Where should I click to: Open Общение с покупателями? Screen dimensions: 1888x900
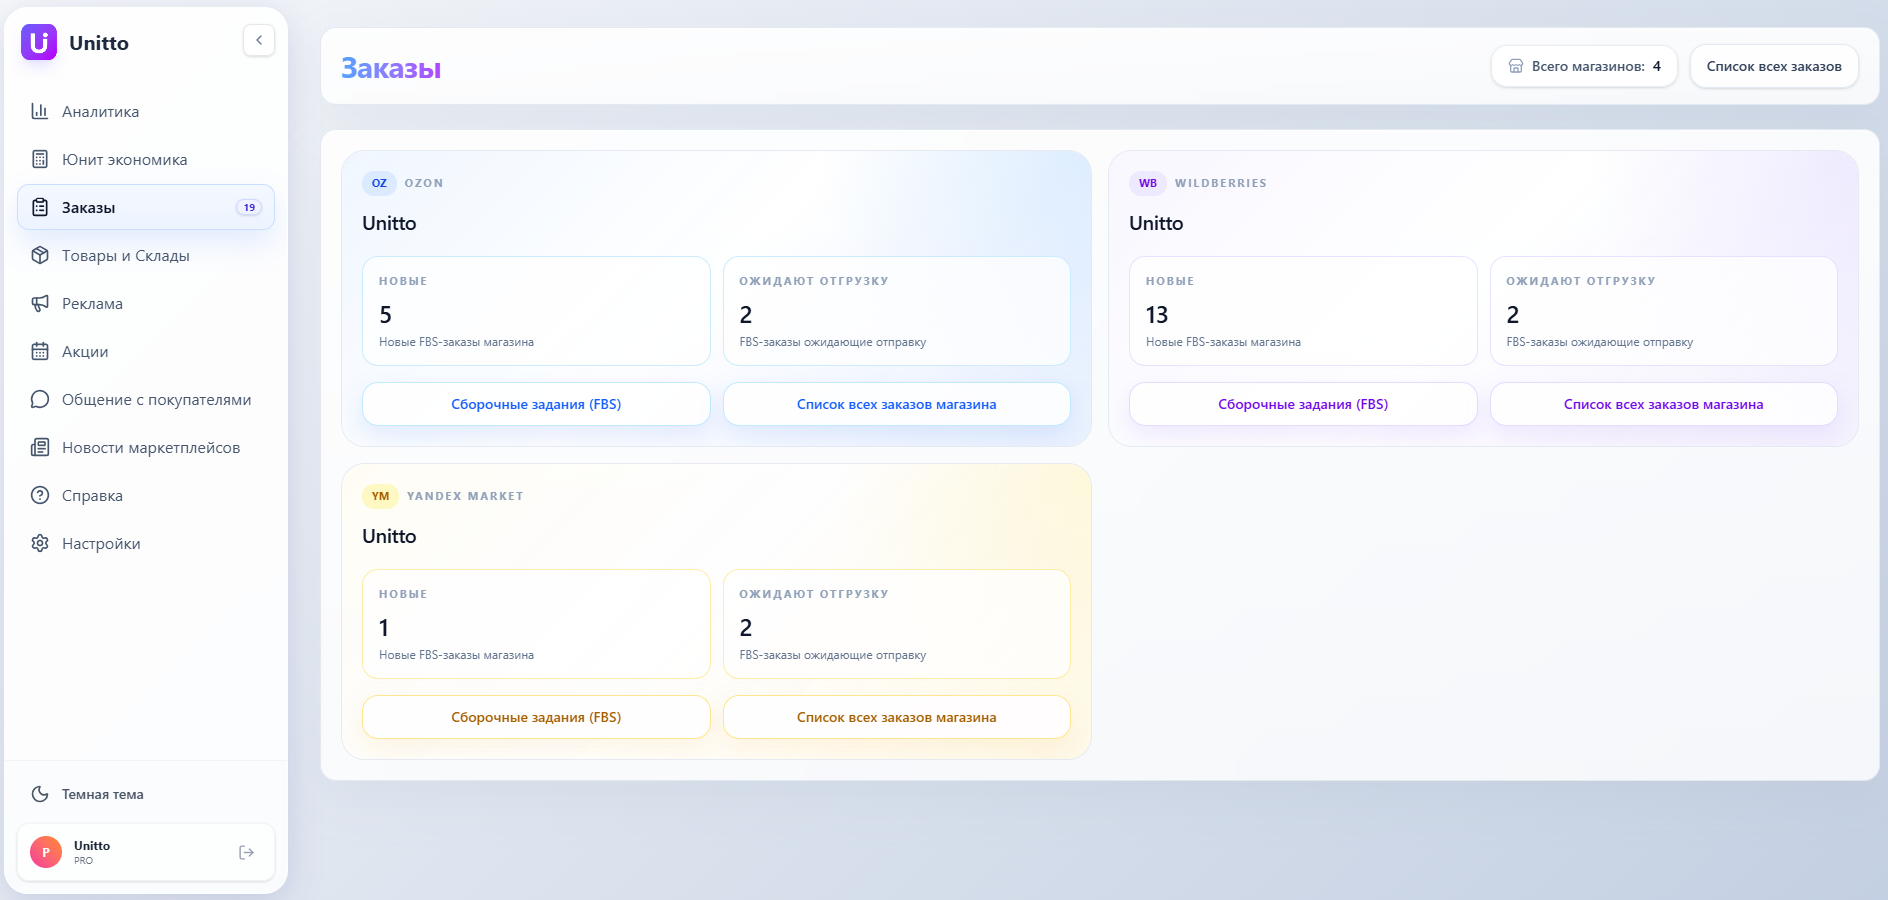146,399
